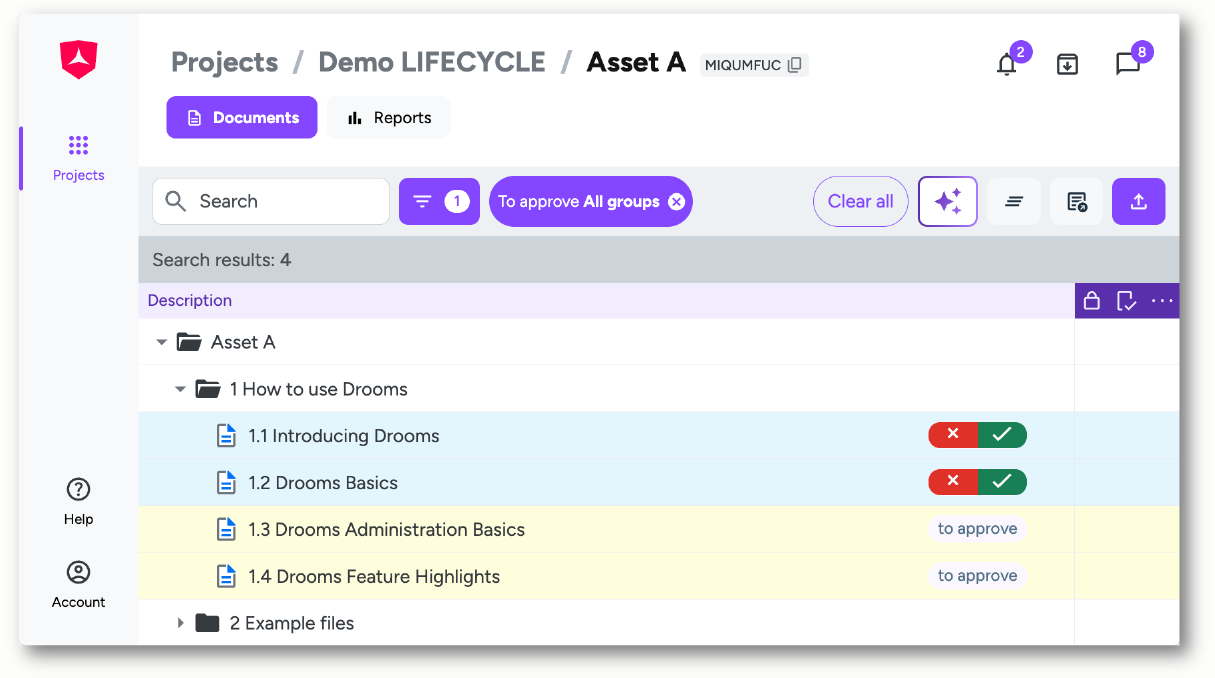Reject document 1.2 Drooms Basics
Image resolution: width=1215 pixels, height=678 pixels.
click(953, 482)
